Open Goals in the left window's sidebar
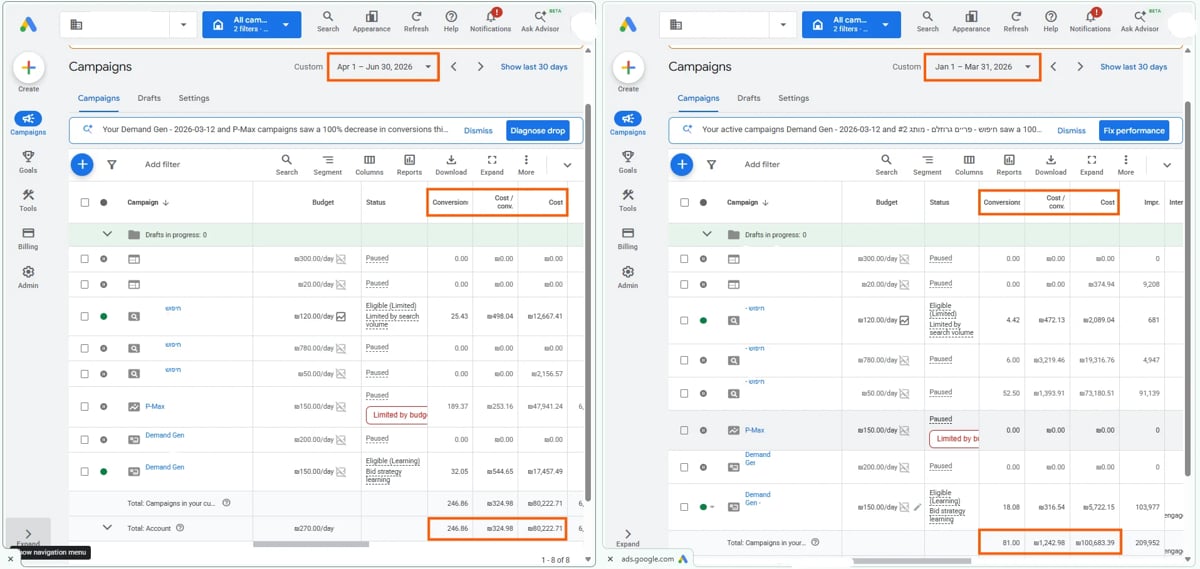 click(28, 162)
